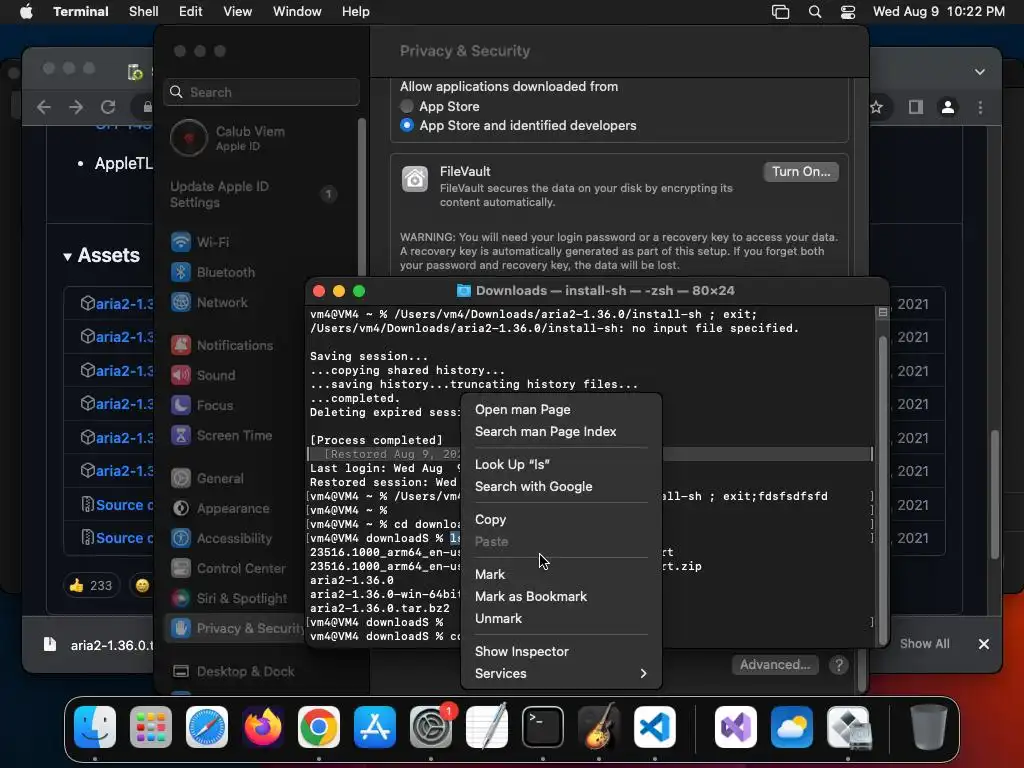Open Visual Studio purple icon in Dock
Screen dimensions: 1024x768
click(736, 727)
